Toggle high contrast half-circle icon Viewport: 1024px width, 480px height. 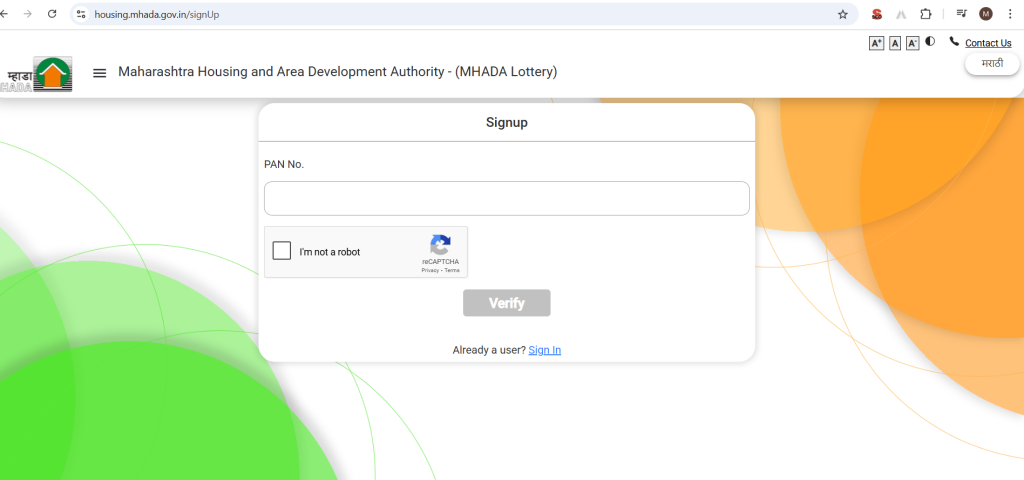tap(930, 41)
